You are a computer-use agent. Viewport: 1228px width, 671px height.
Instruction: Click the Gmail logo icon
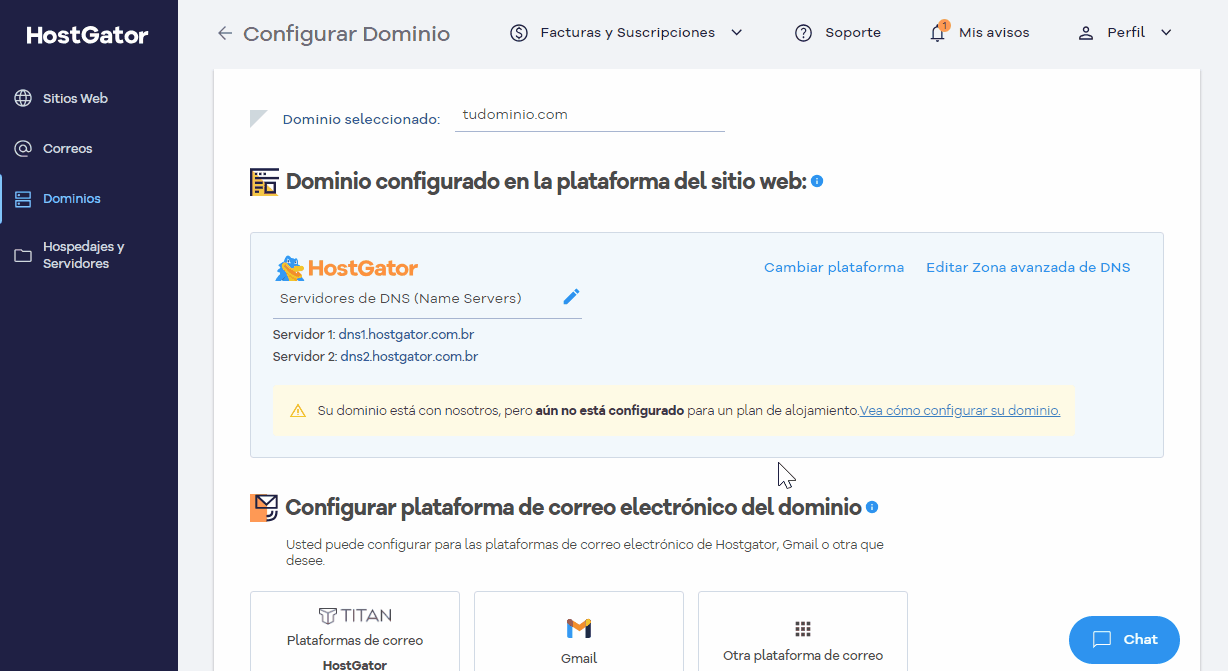click(x=579, y=628)
